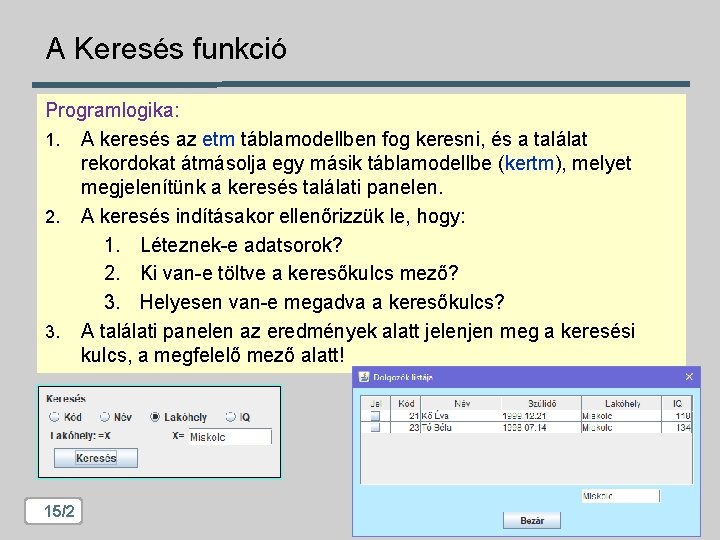Click the Jel column header
Viewport: 720px width, 540px height.
(376, 403)
